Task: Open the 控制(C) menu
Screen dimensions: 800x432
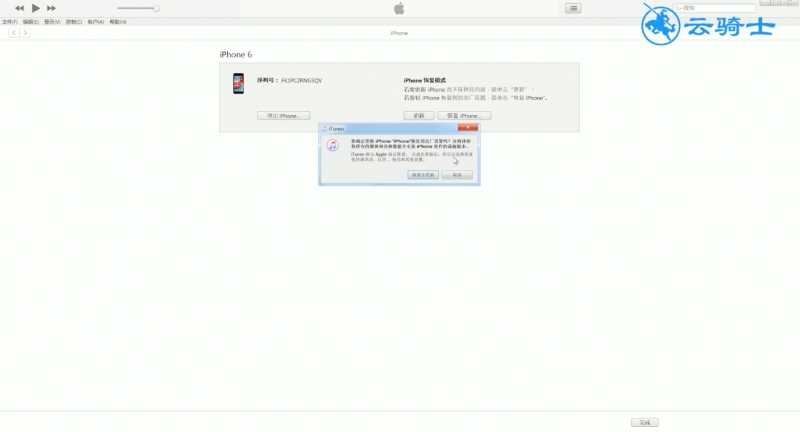Action: point(74,22)
